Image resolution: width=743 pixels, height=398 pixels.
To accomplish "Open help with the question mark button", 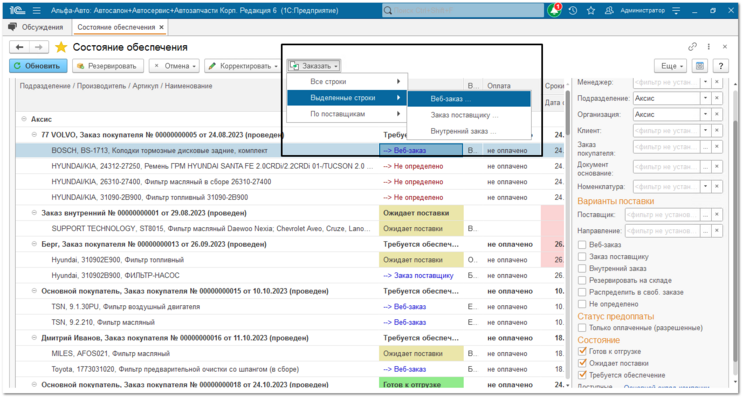I will pos(721,66).
